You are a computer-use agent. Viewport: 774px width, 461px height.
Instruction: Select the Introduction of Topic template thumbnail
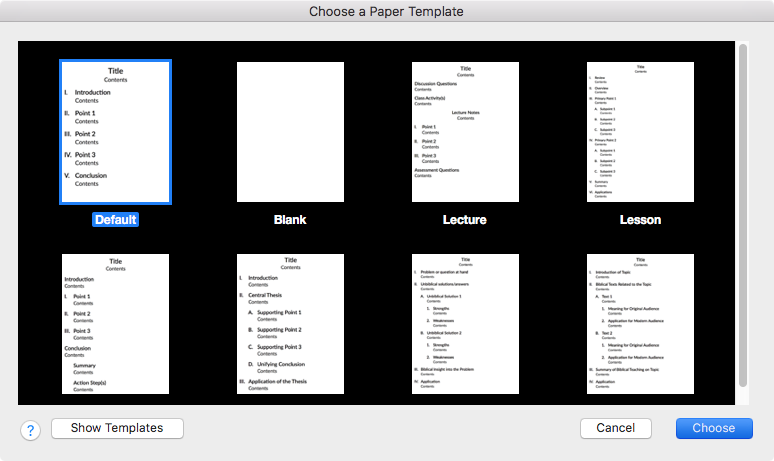point(640,323)
